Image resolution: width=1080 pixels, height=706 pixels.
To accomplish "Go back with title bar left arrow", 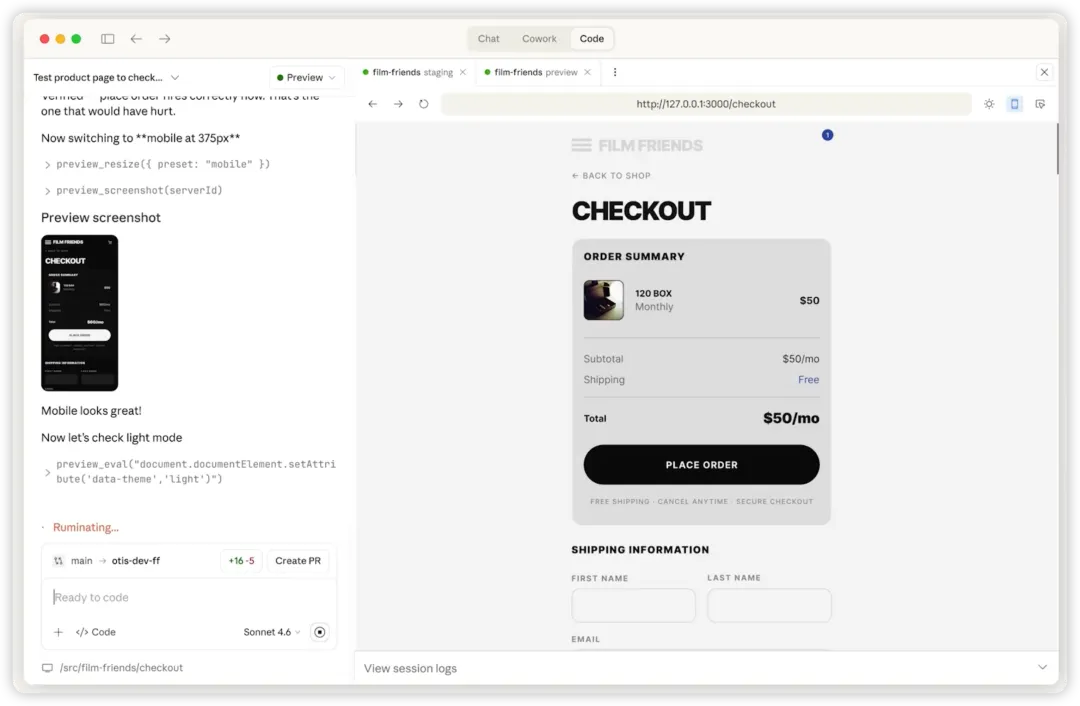I will pos(136,39).
